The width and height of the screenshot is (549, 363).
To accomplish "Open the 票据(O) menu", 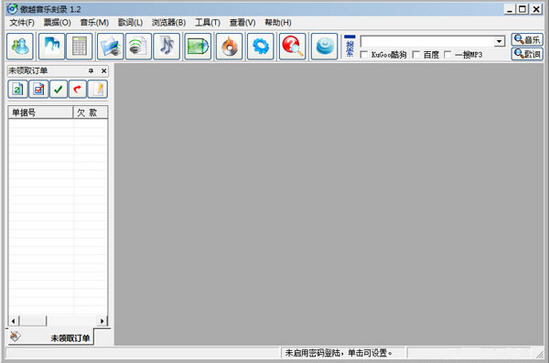I will click(x=57, y=23).
